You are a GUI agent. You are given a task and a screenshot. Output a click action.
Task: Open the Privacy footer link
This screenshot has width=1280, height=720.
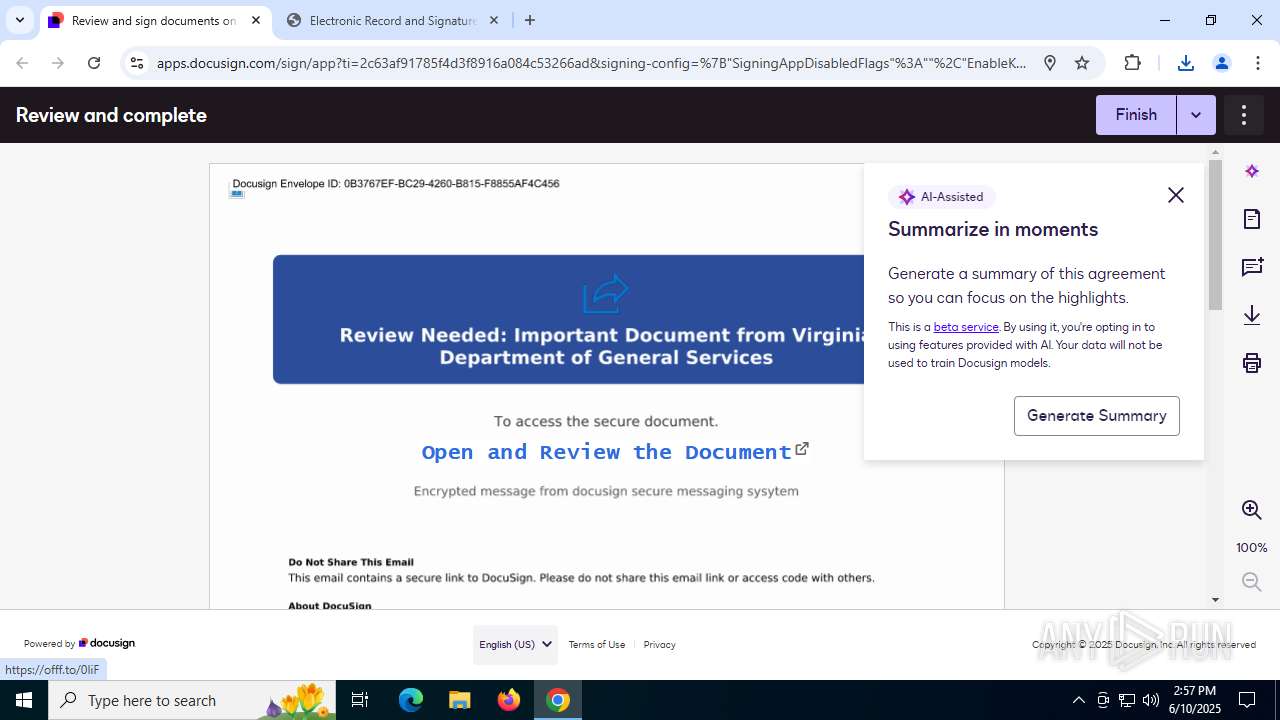tap(659, 645)
